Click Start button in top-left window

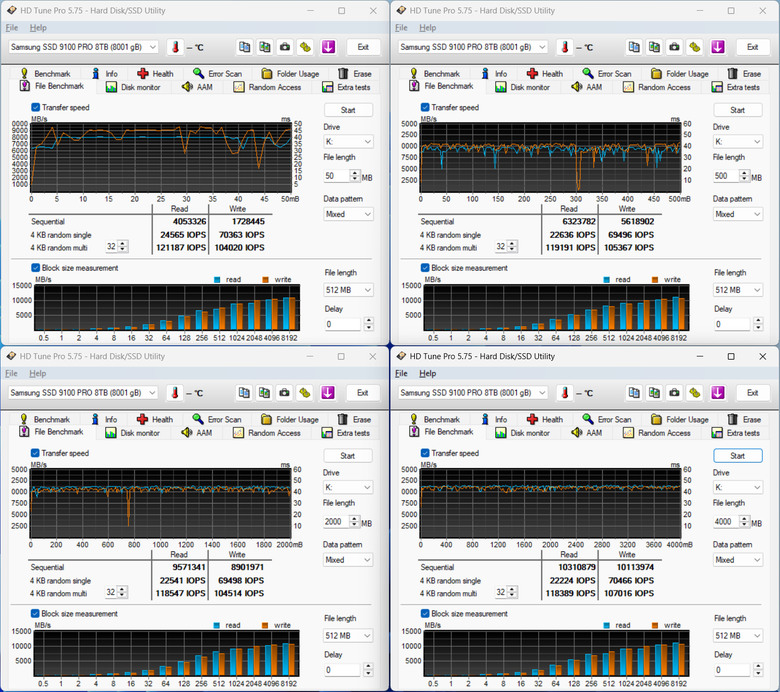click(348, 110)
